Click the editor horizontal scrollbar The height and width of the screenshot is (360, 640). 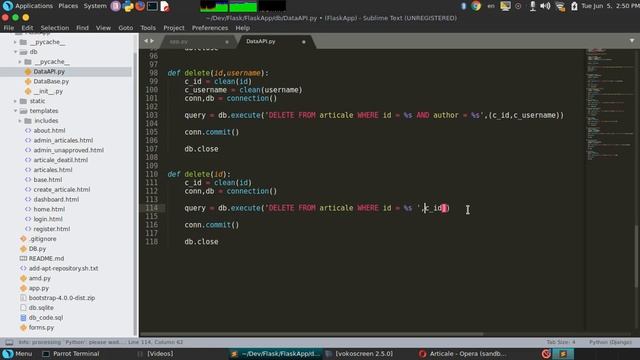(312, 334)
